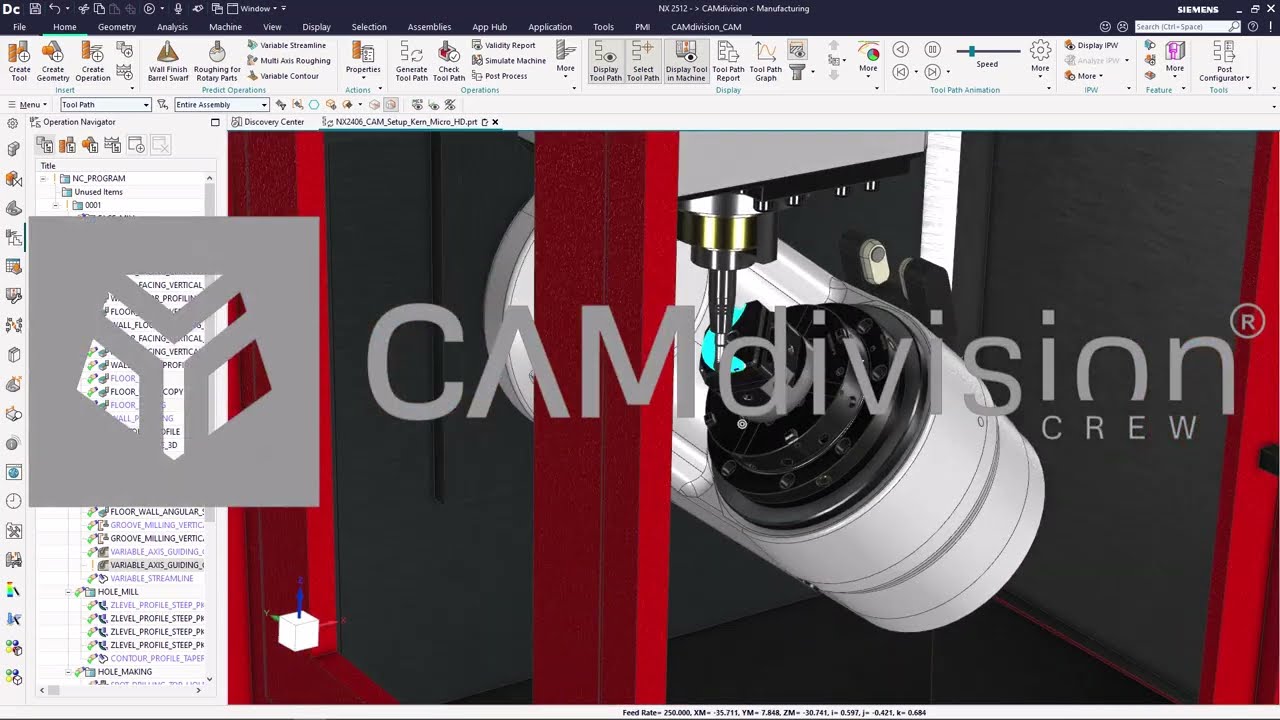Click the white view orientation cube
This screenshot has width=1280, height=720.
point(298,632)
